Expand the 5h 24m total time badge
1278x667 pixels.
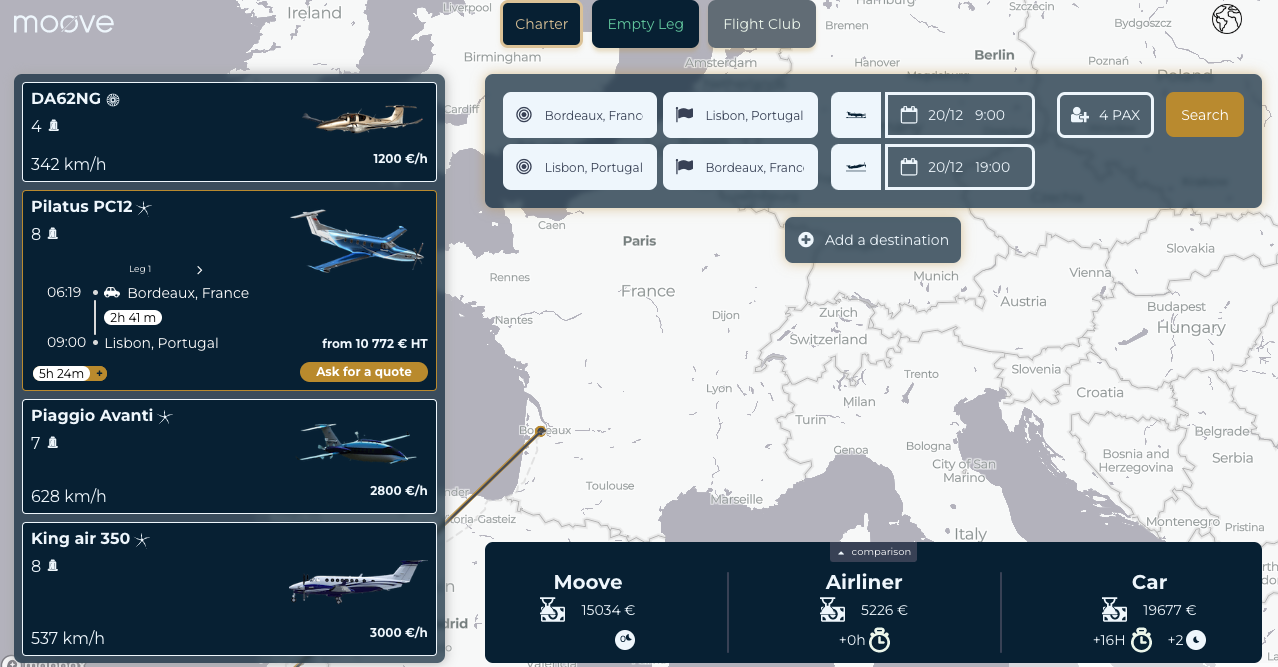(69, 374)
